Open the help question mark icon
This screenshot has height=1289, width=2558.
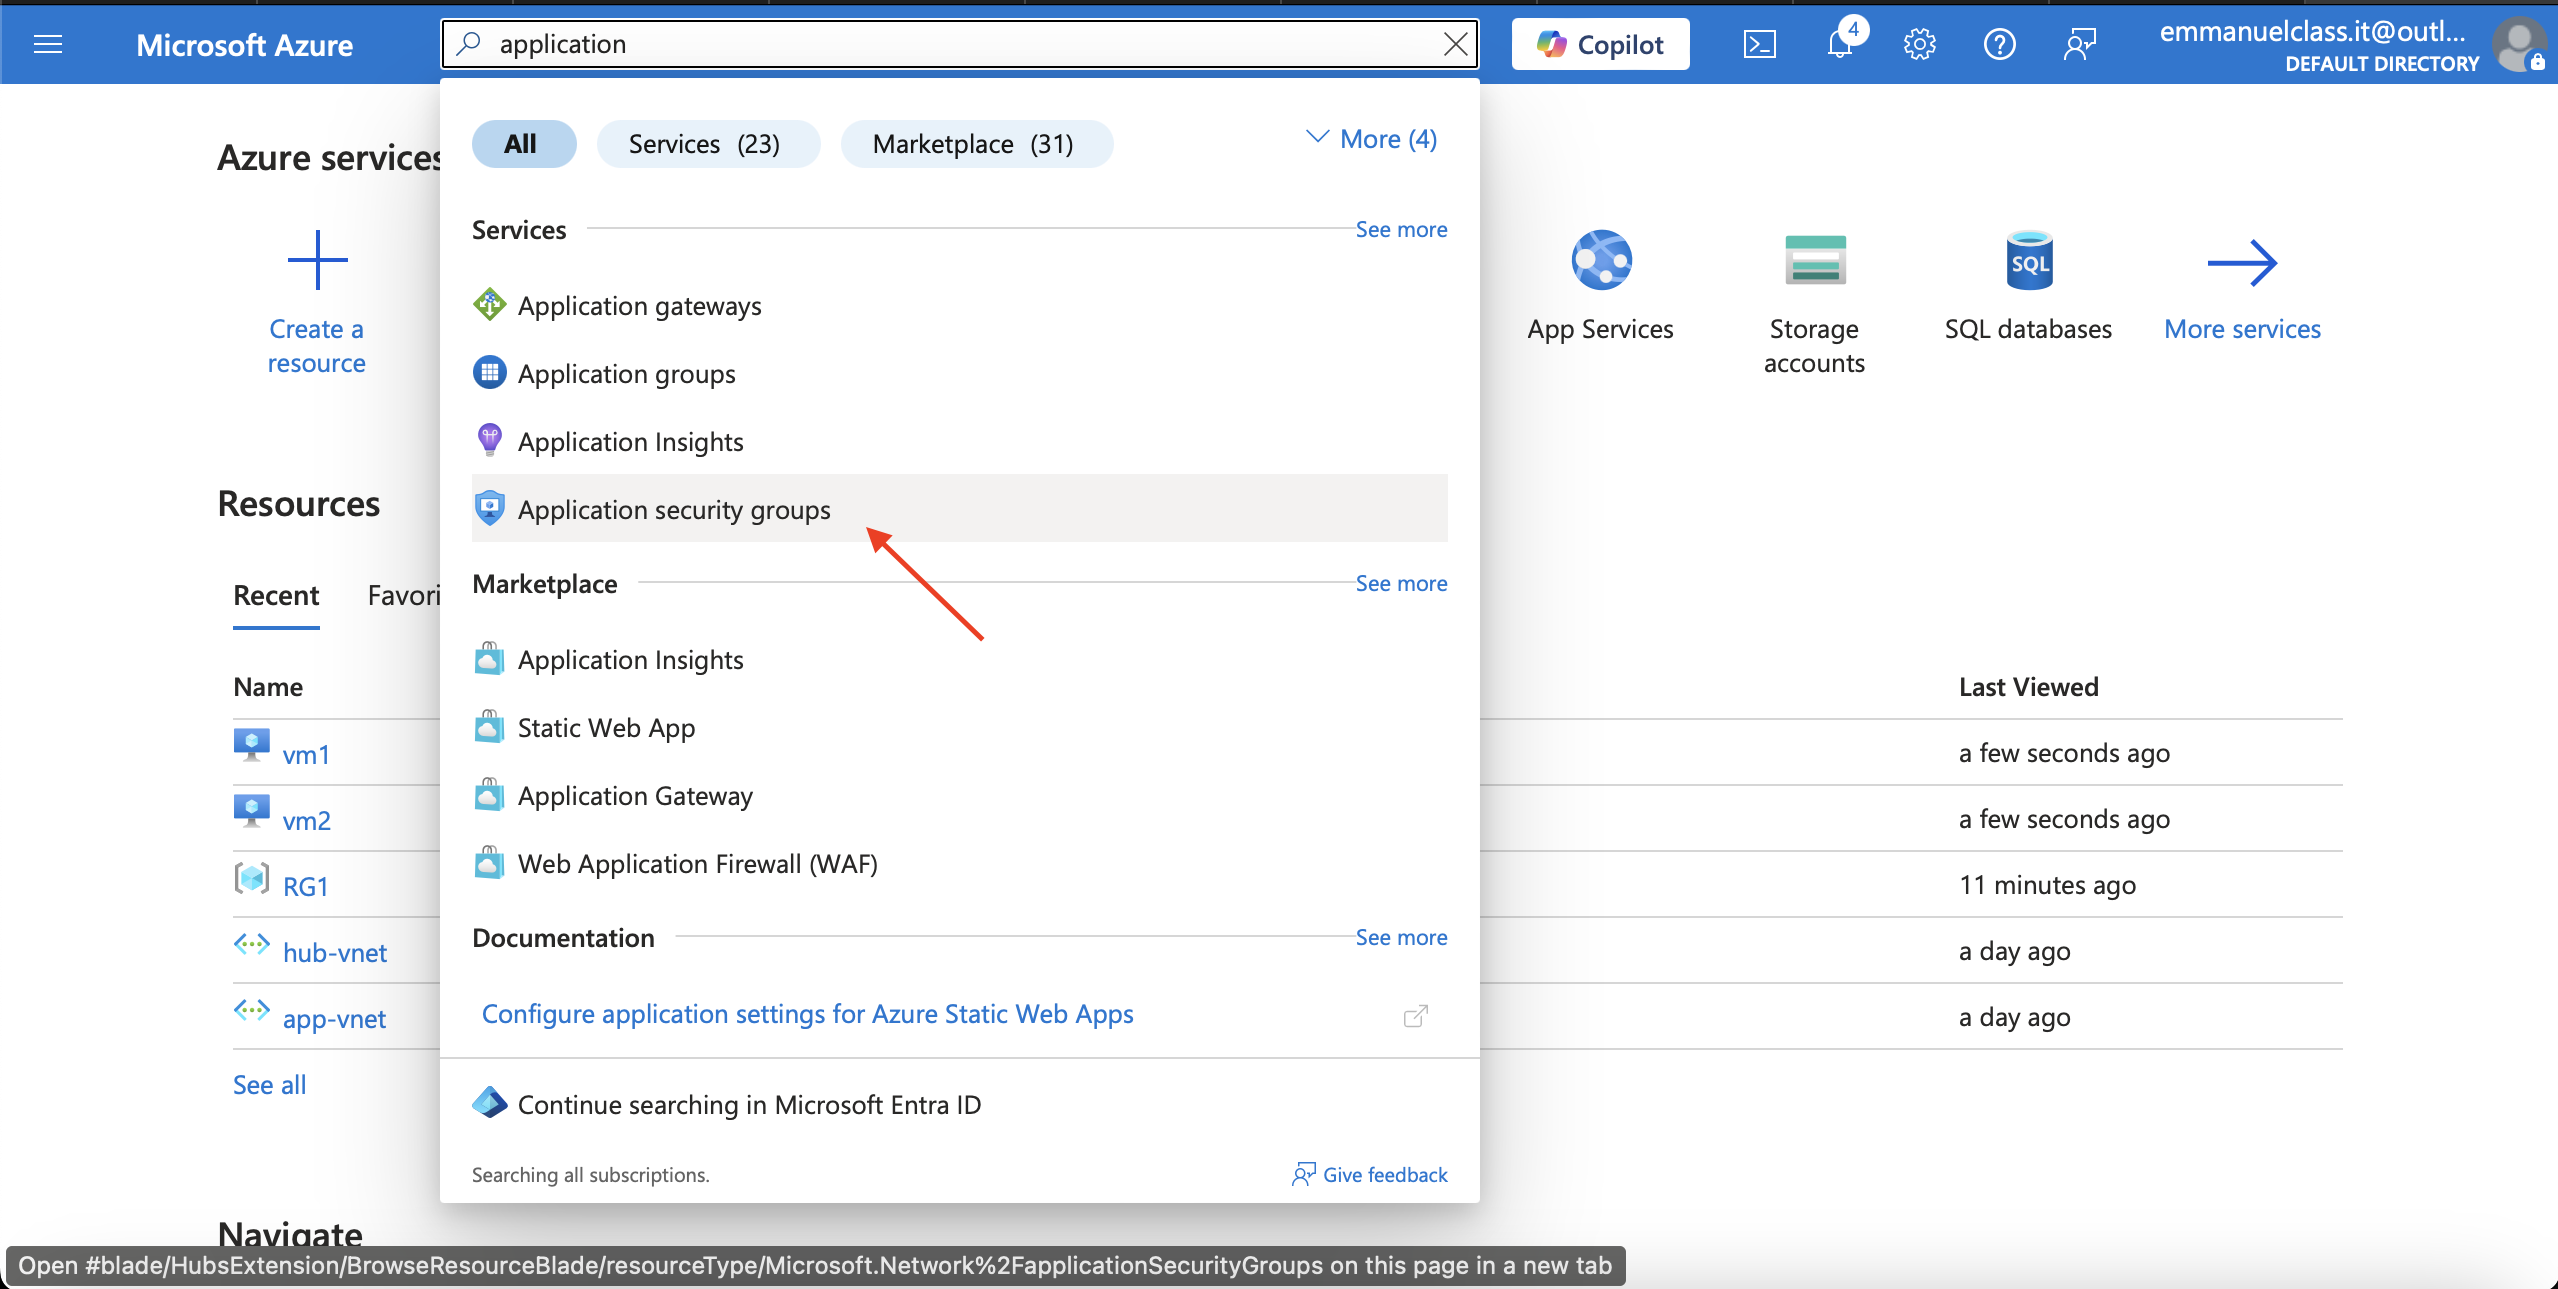coord(1999,44)
